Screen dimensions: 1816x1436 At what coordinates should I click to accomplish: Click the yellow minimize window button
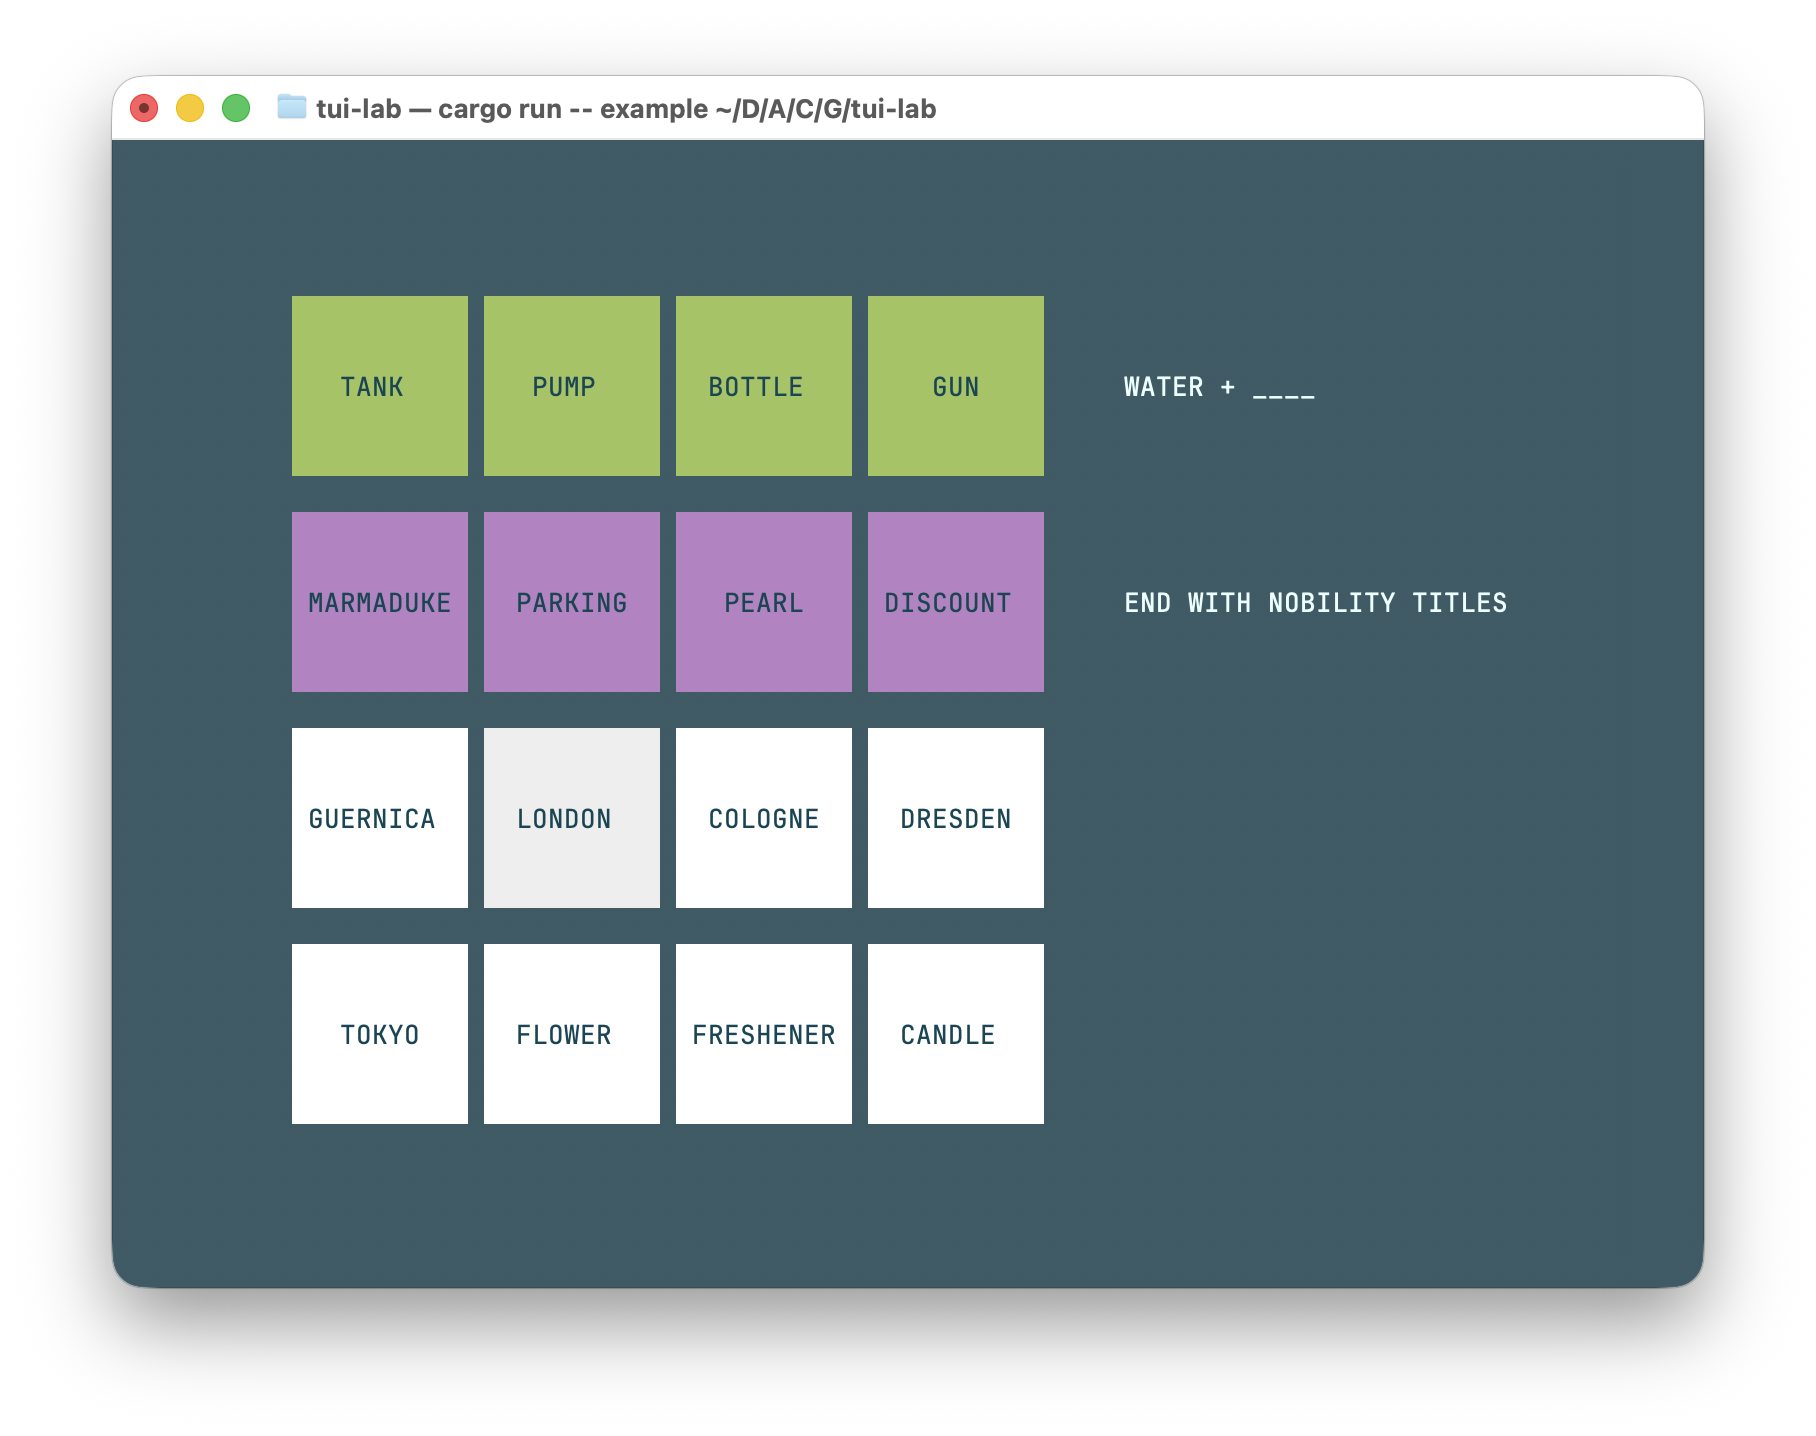(x=190, y=108)
